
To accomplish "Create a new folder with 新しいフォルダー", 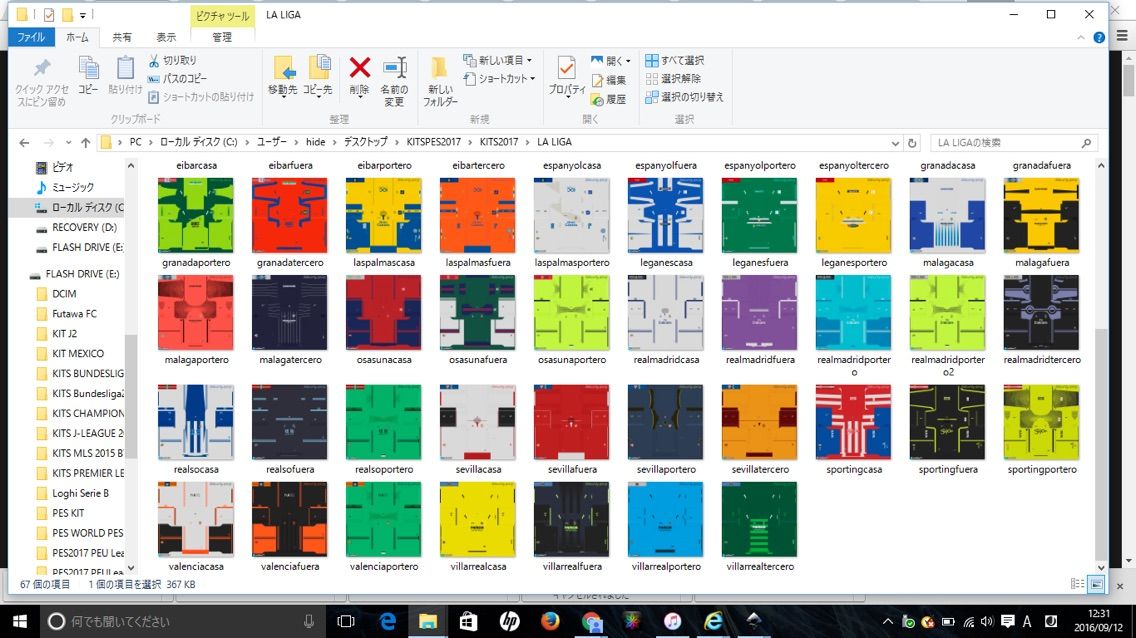I will pos(440,81).
